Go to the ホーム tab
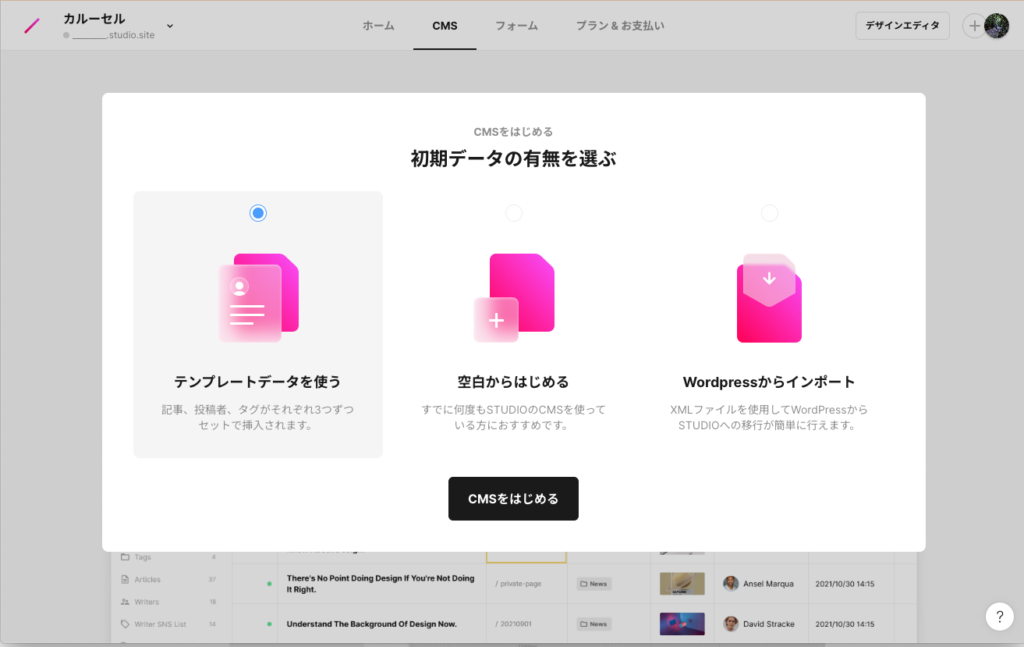 point(378,25)
